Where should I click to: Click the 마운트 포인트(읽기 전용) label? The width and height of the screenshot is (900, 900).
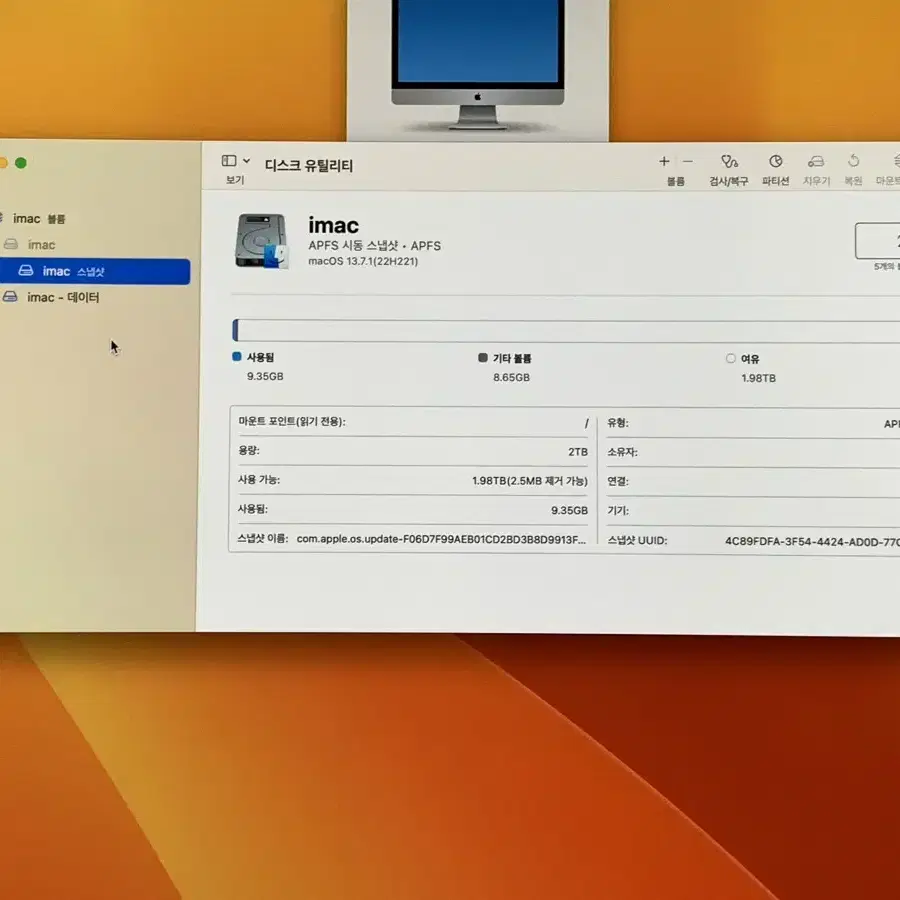[292, 421]
